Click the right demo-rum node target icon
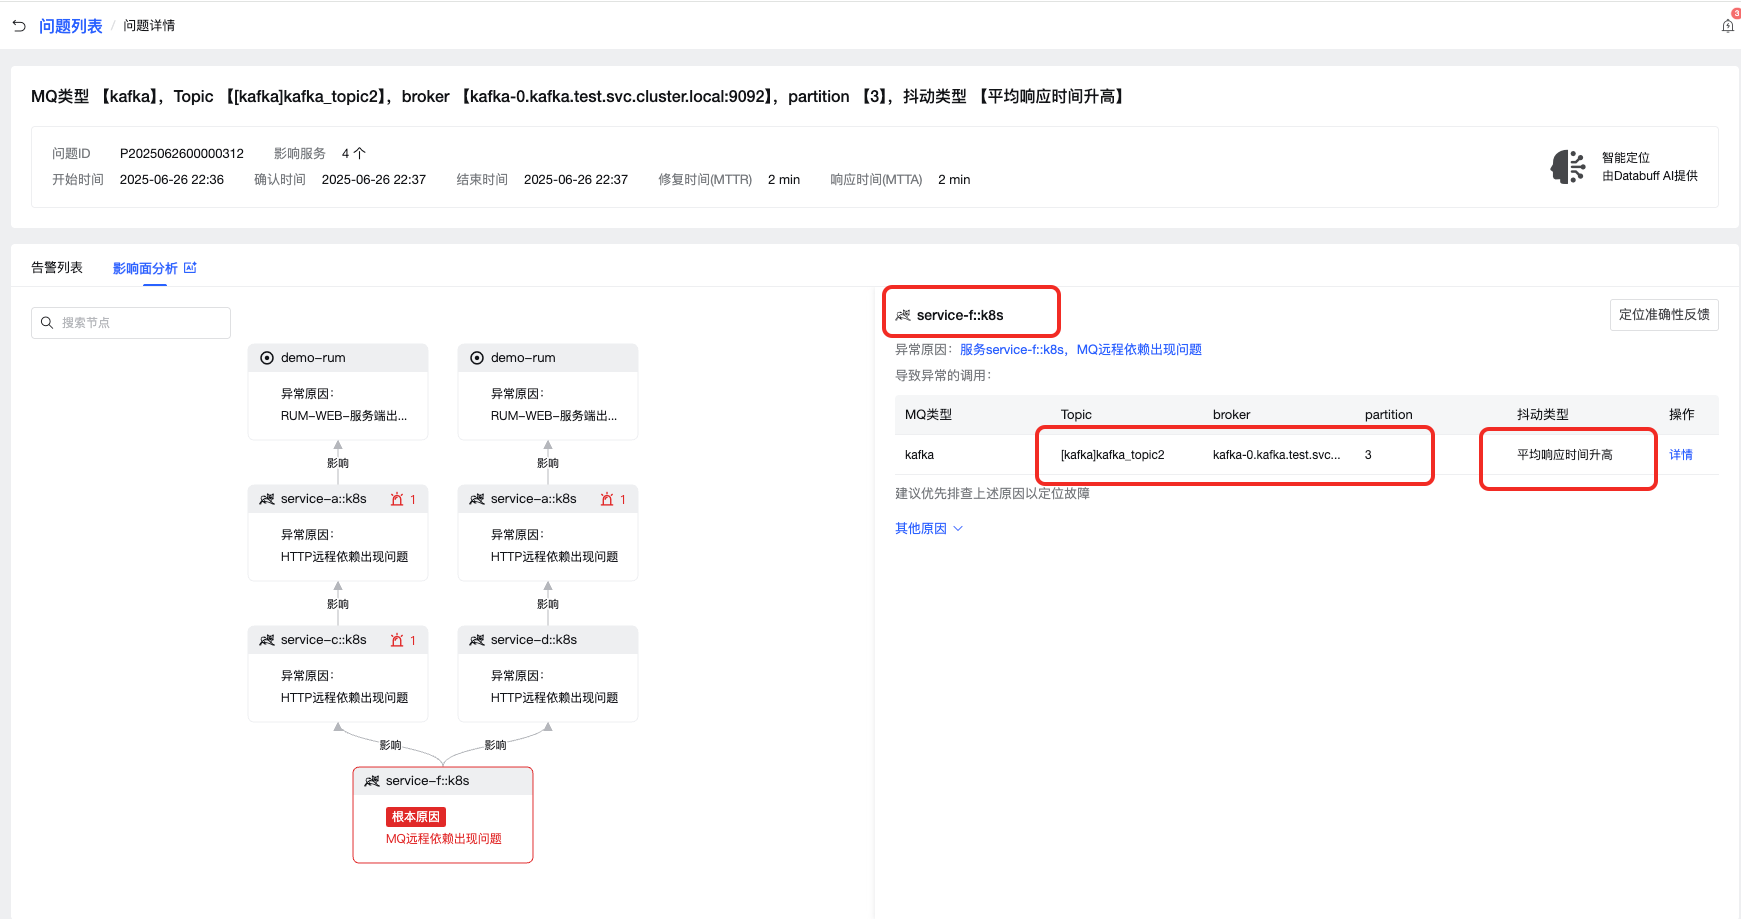 coord(477,358)
